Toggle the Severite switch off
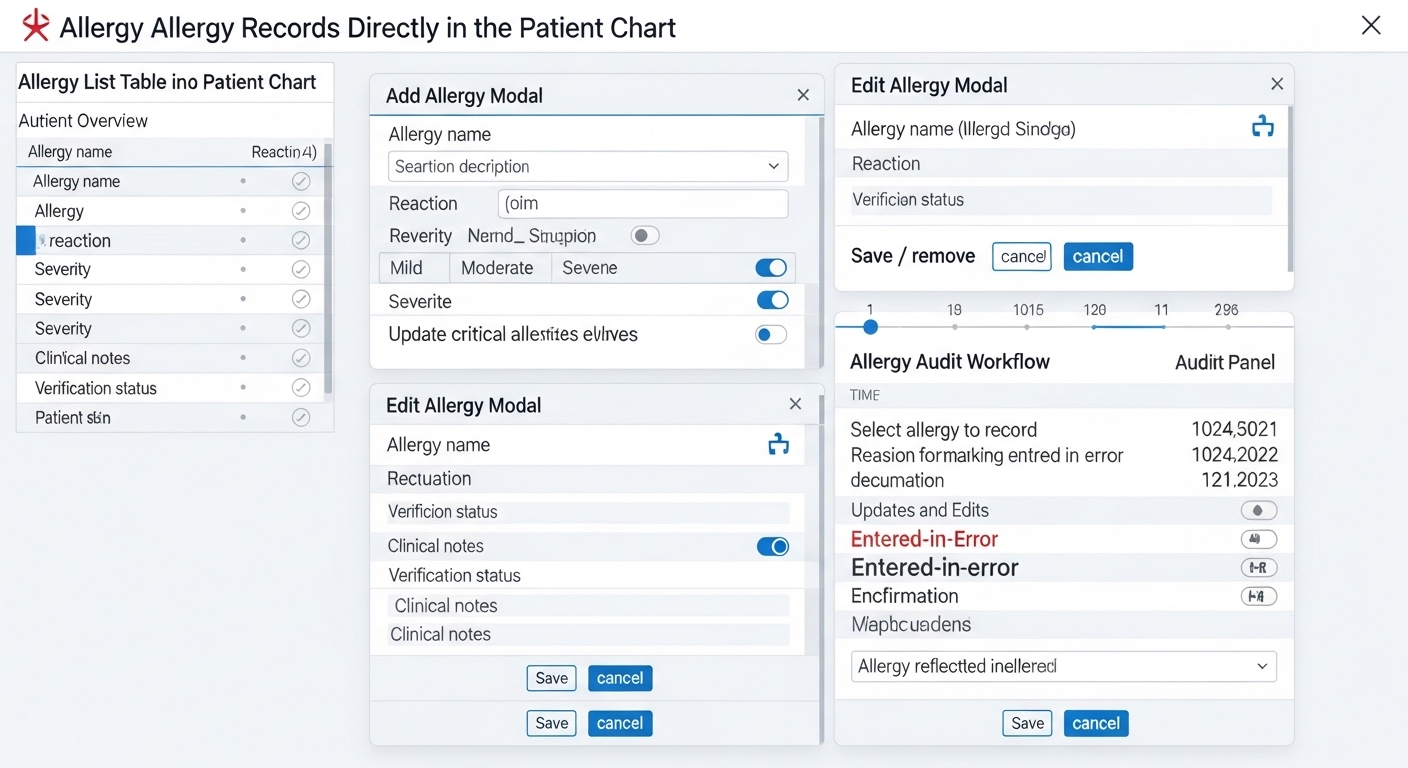1408x768 pixels. (772, 300)
